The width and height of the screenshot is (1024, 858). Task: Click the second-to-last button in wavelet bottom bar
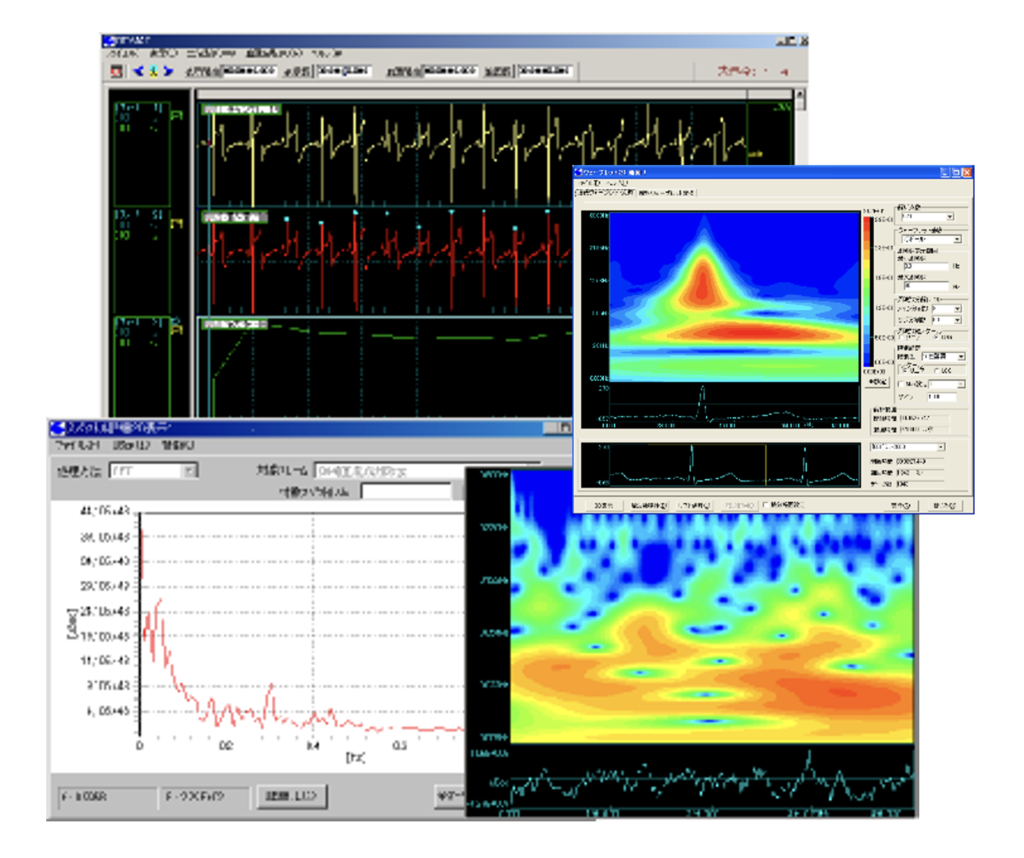[x=901, y=505]
